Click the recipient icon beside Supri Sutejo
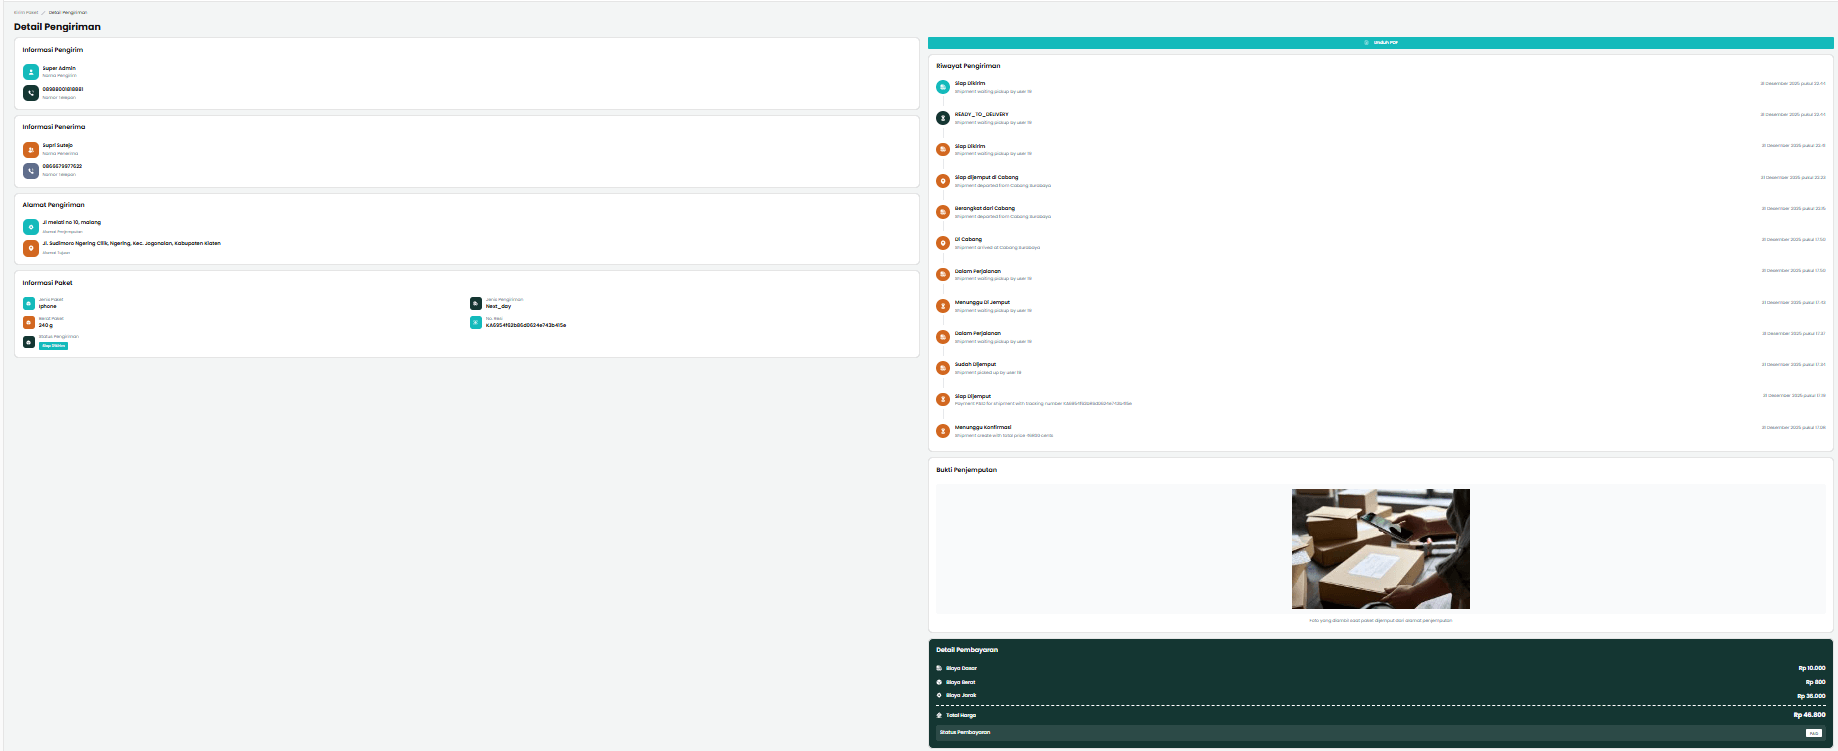Viewport: 1838px width, 751px height. [x=31, y=150]
